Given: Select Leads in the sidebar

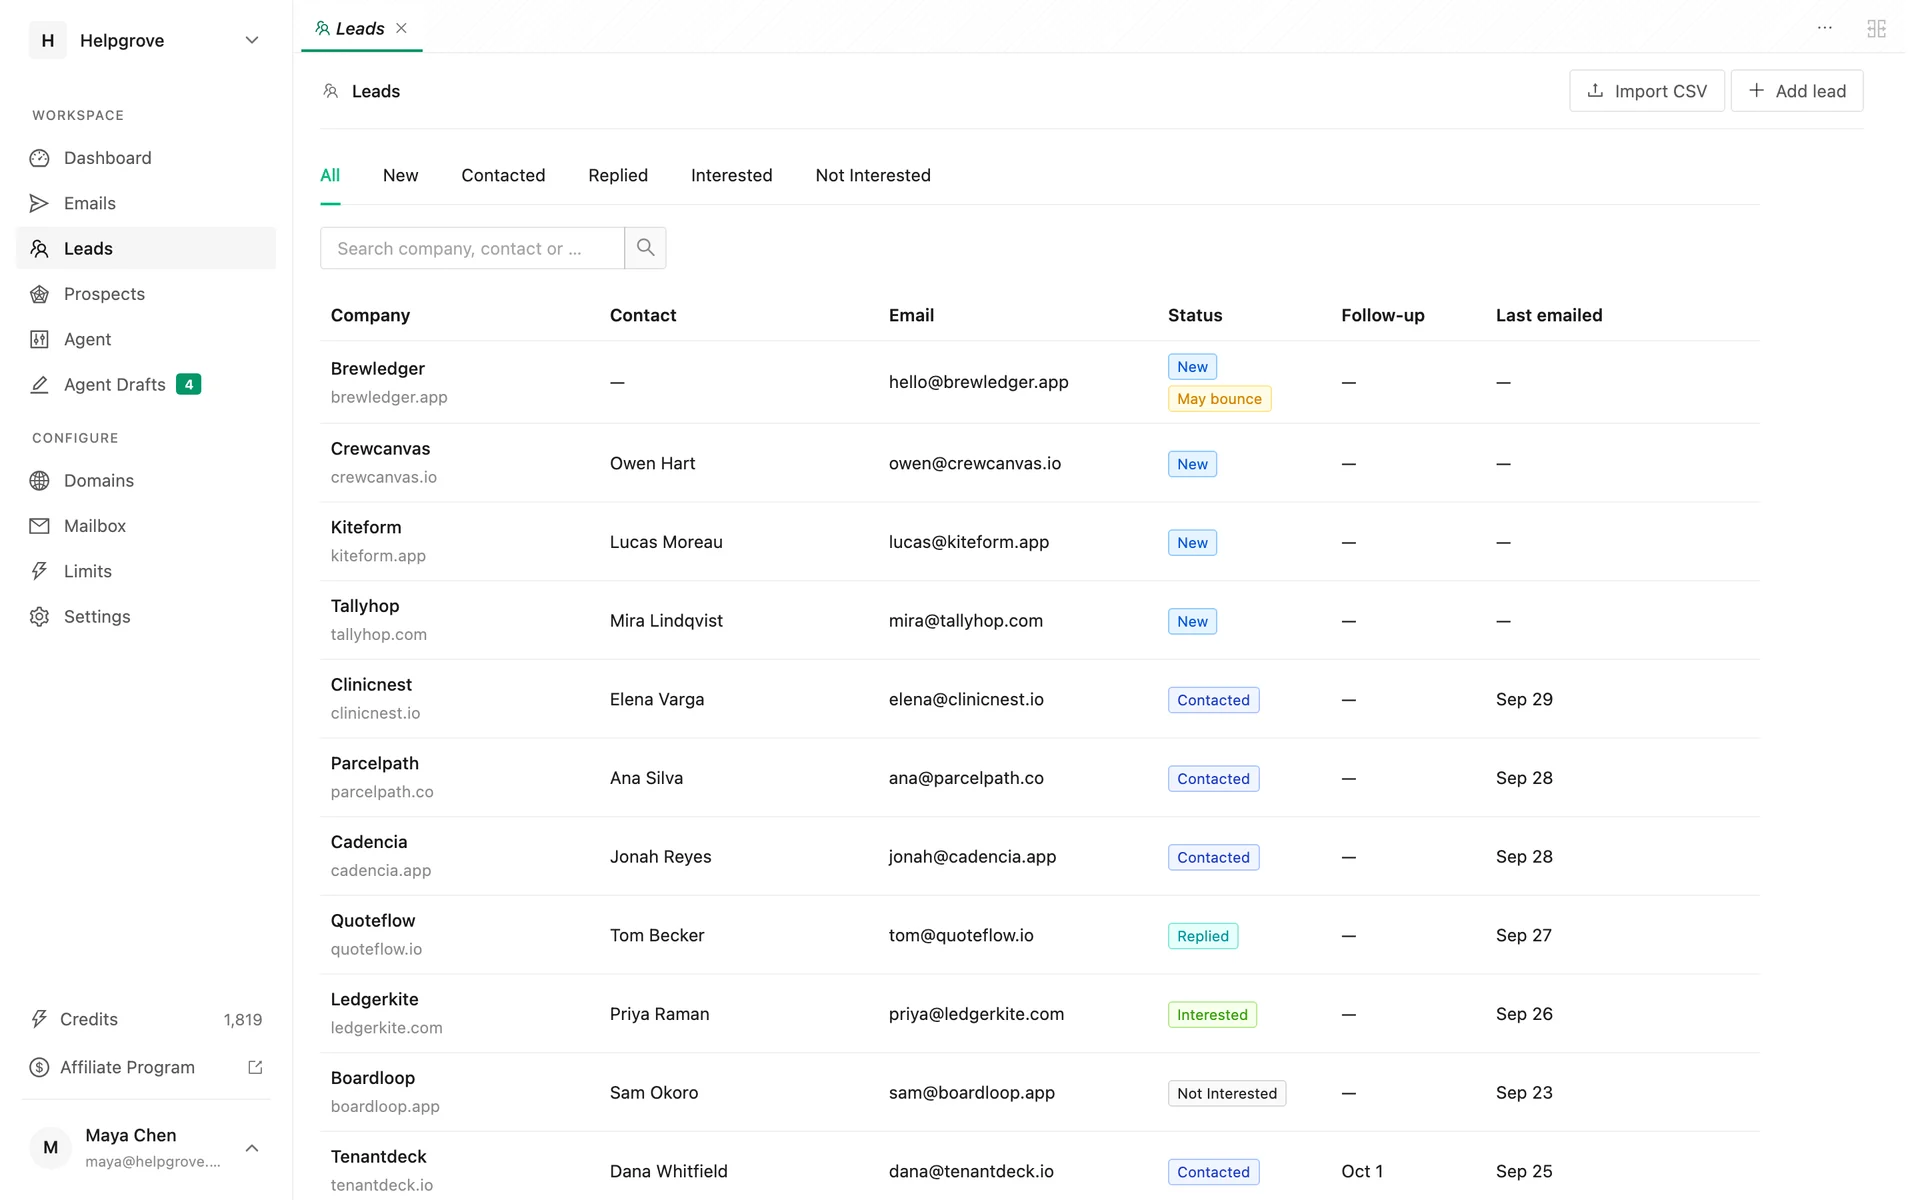Looking at the screenshot, I should tap(146, 248).
